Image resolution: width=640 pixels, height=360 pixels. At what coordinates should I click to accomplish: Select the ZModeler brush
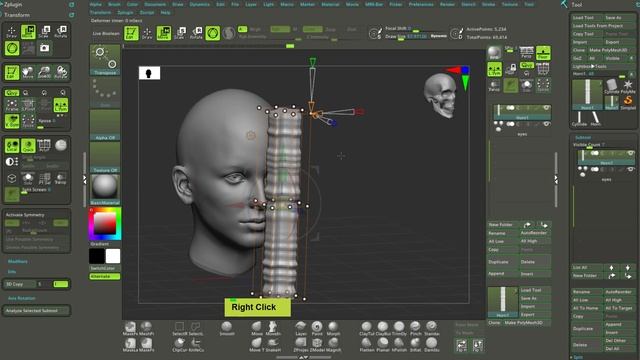tap(317, 345)
